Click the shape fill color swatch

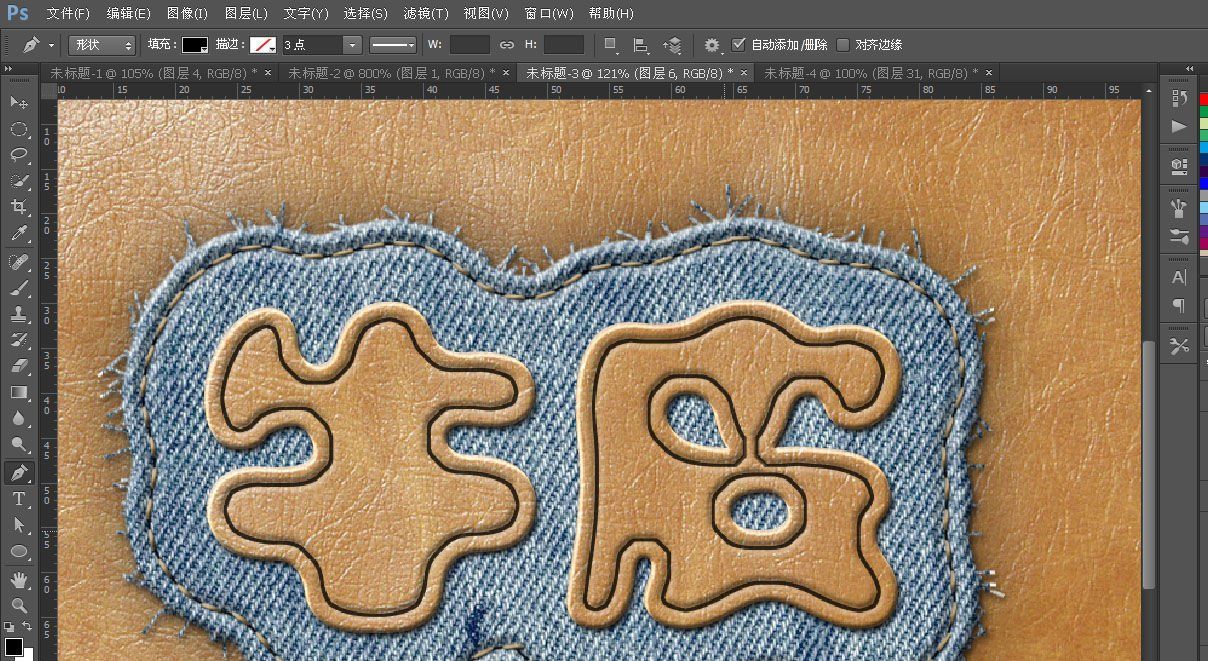(194, 45)
